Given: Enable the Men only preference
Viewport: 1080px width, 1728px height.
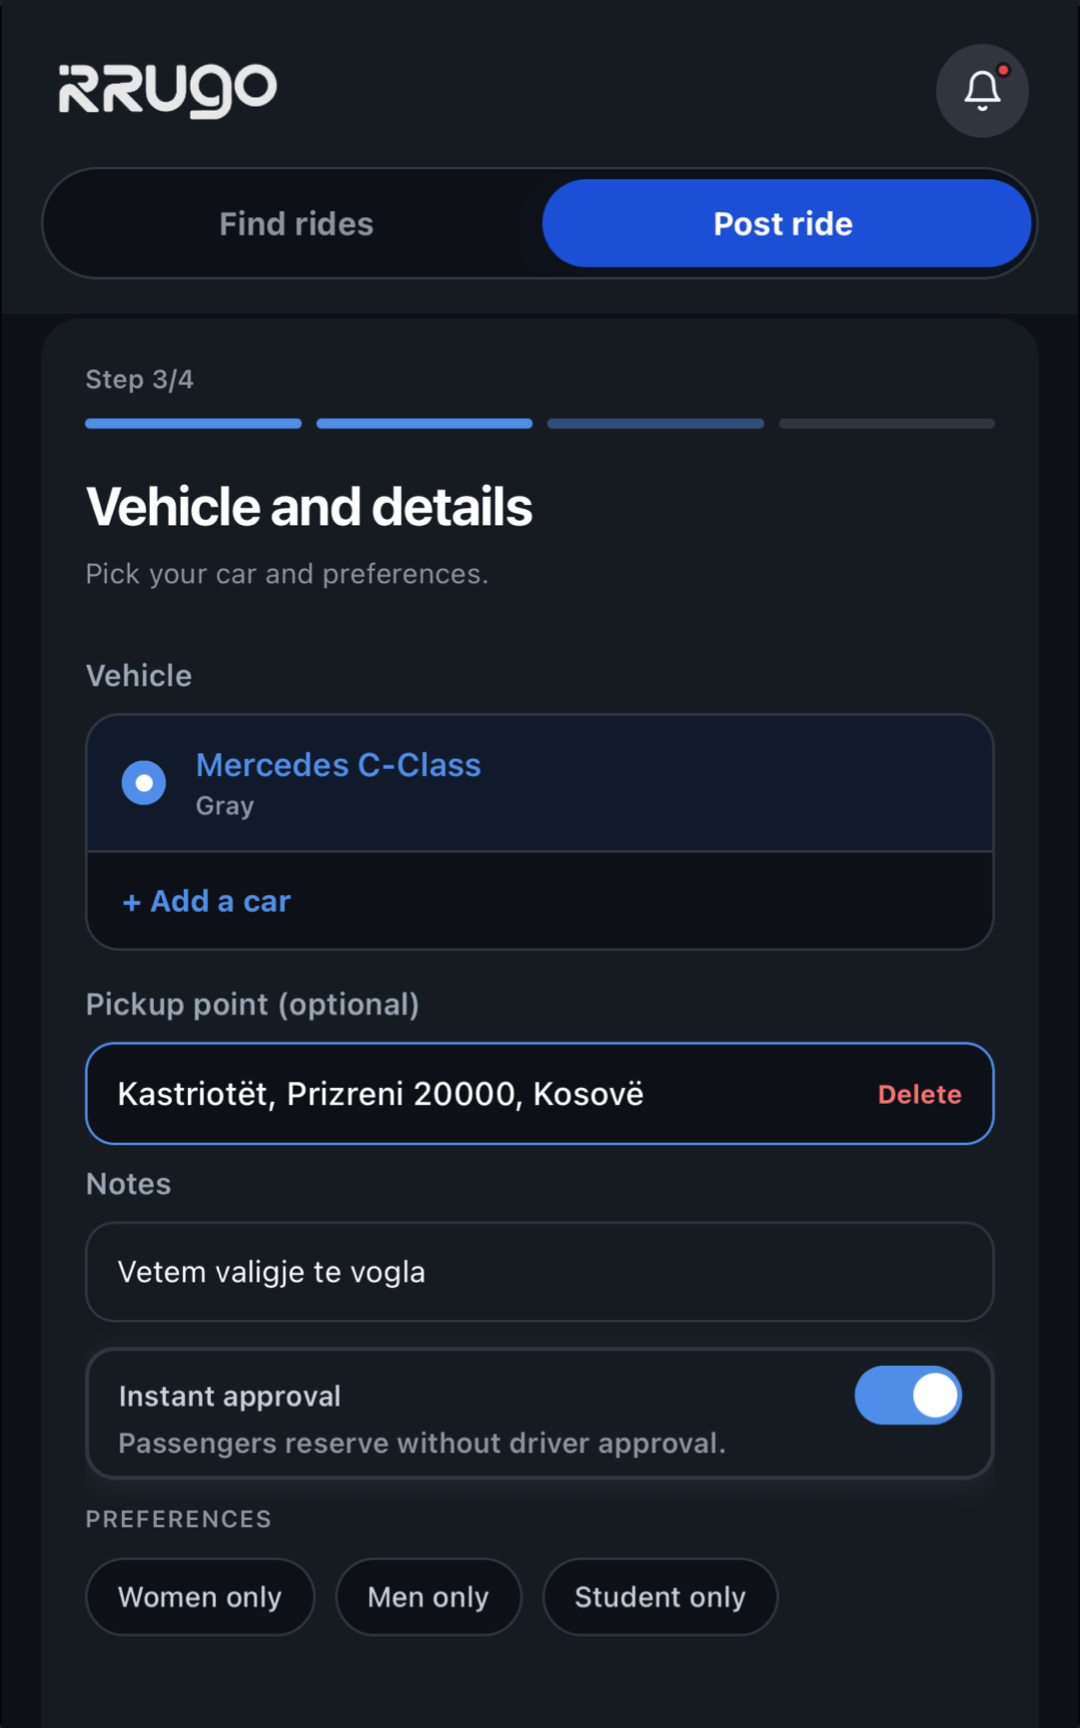Looking at the screenshot, I should [x=428, y=1597].
